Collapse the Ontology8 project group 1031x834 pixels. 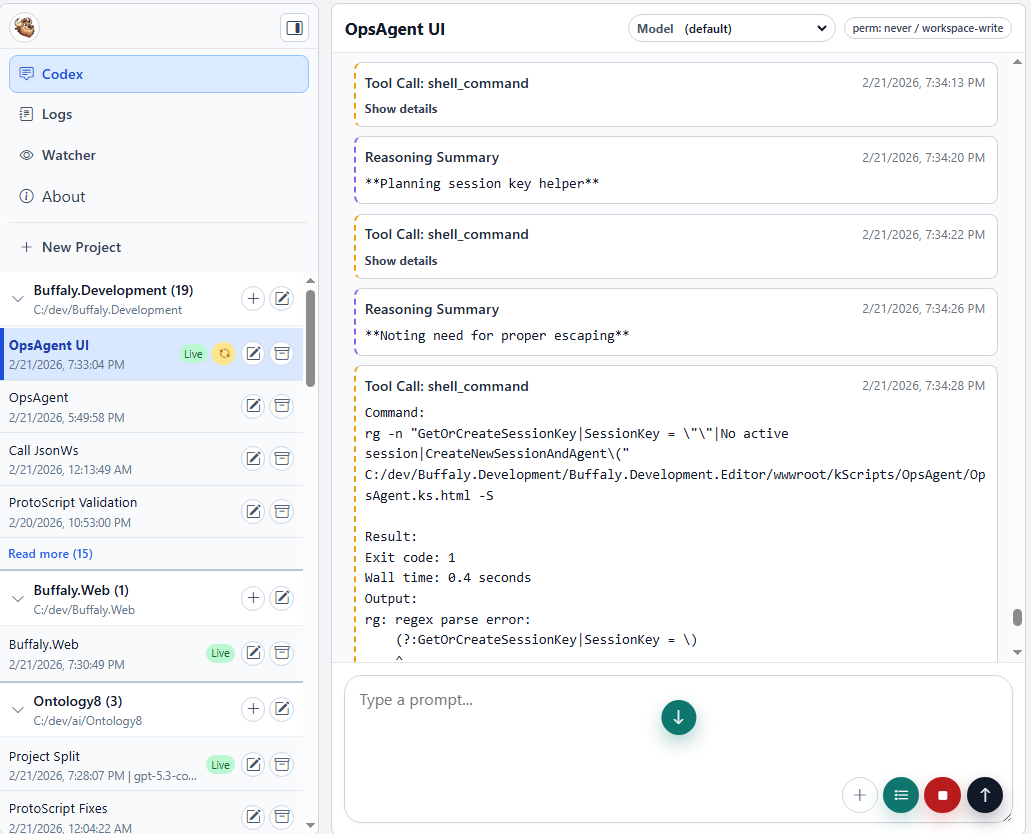pos(18,708)
